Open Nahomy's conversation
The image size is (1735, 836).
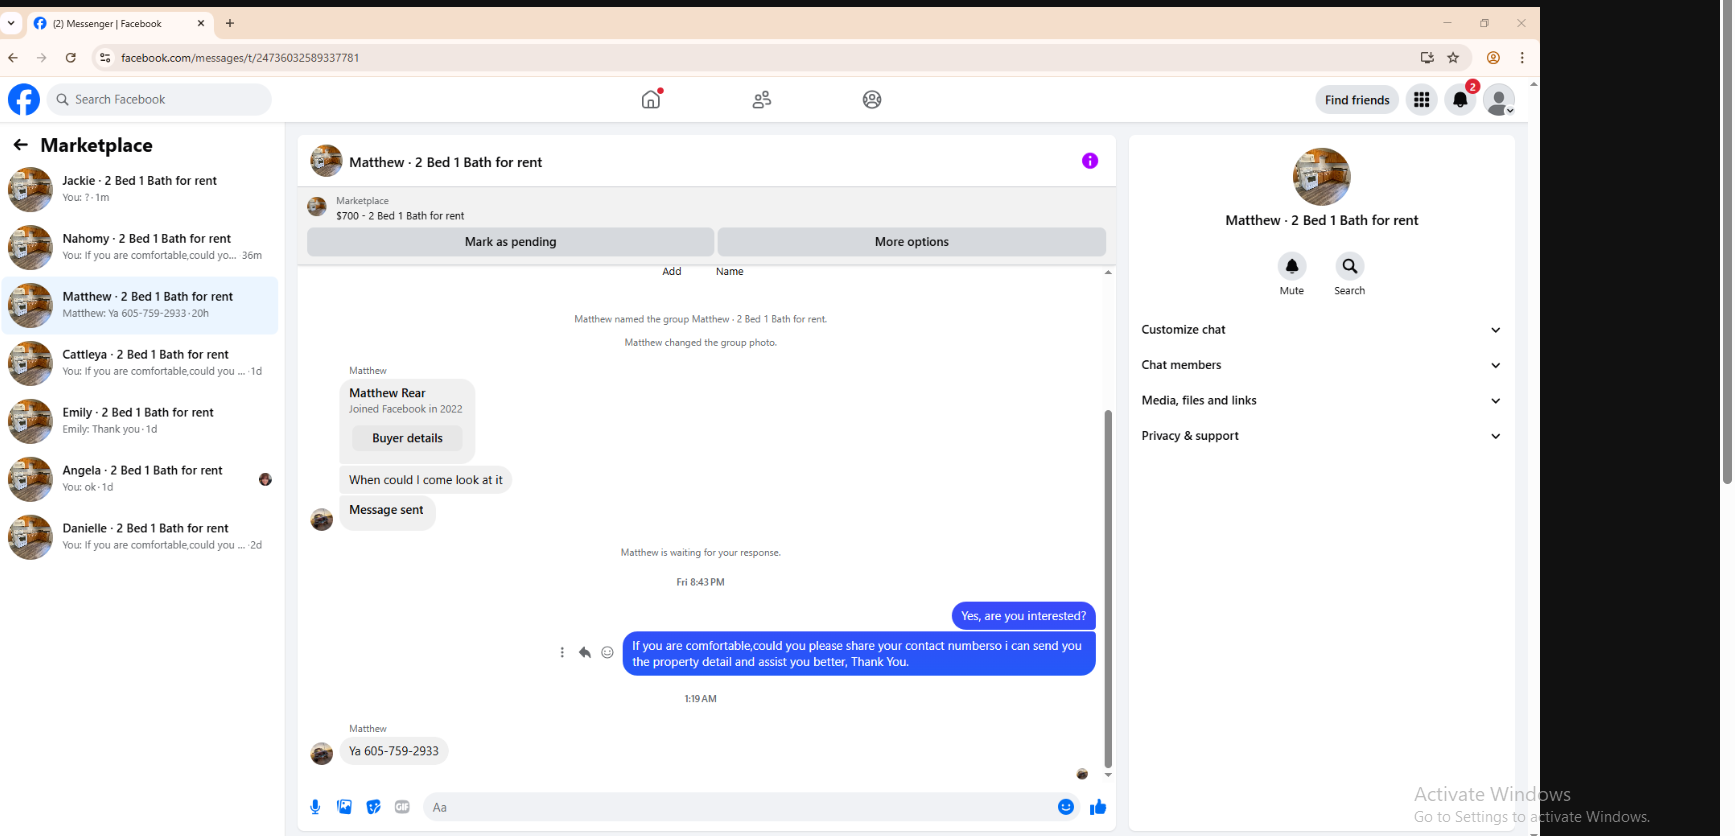(140, 247)
